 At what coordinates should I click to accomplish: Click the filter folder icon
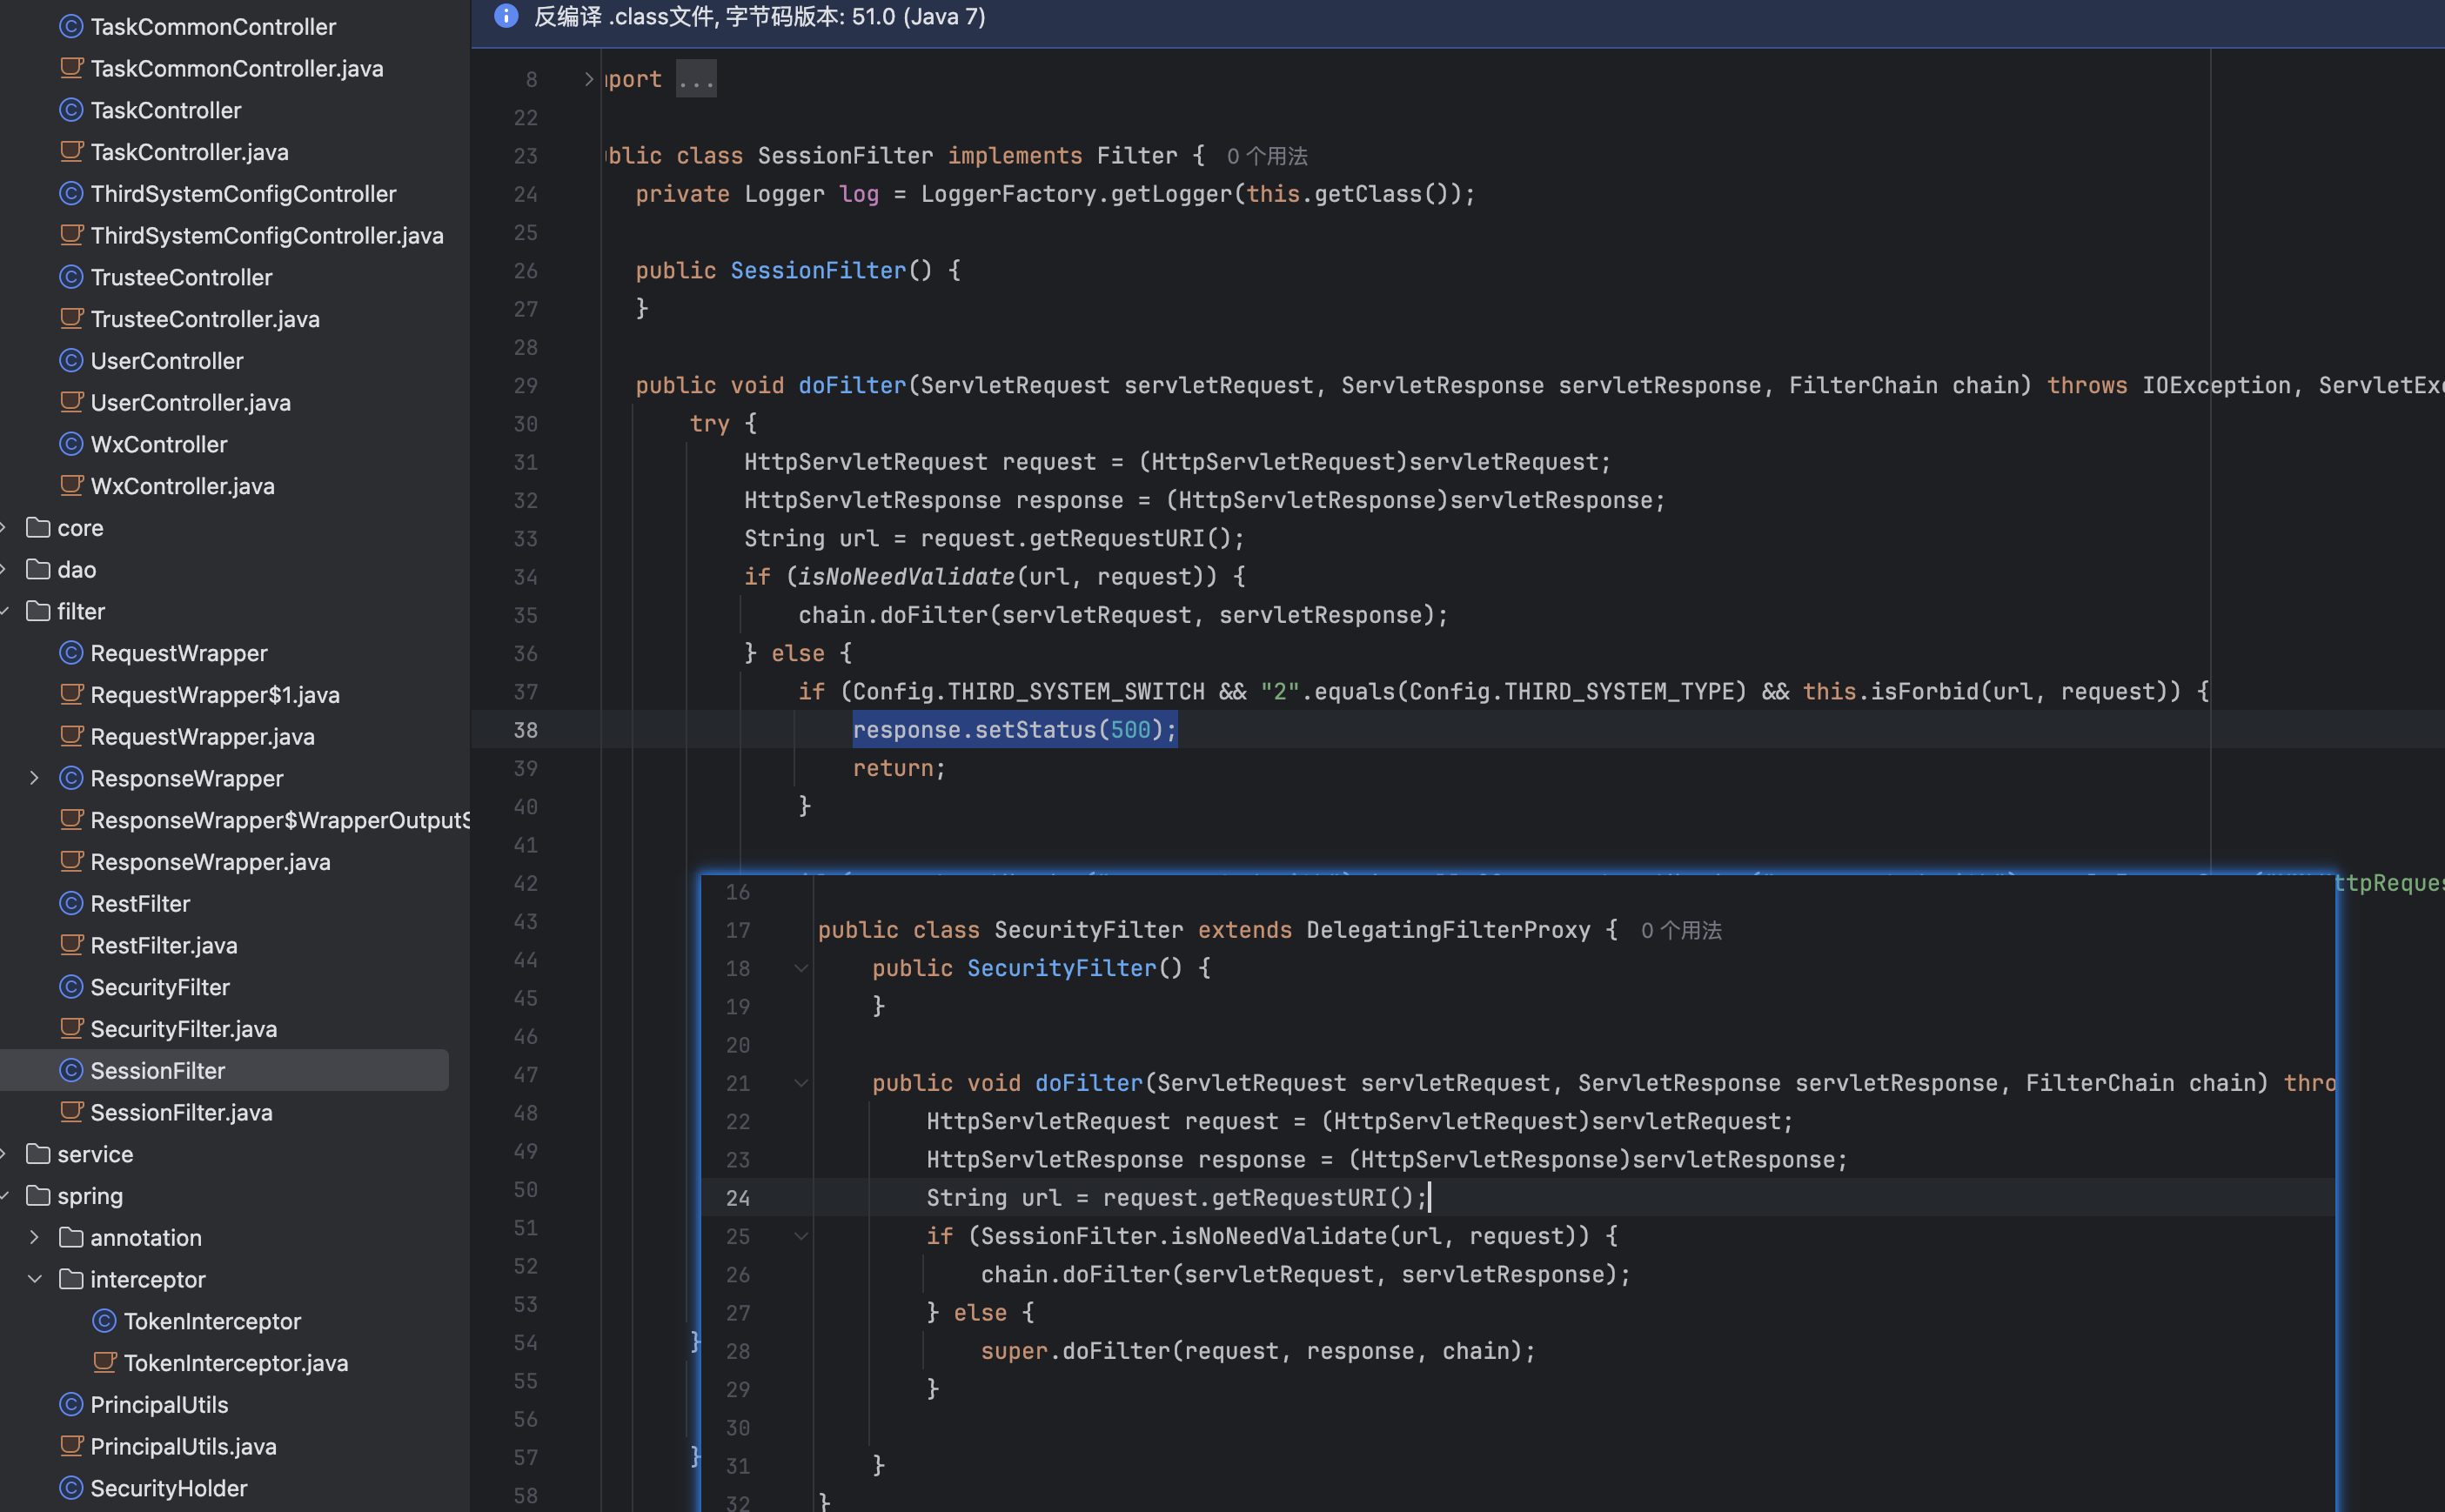click(38, 611)
